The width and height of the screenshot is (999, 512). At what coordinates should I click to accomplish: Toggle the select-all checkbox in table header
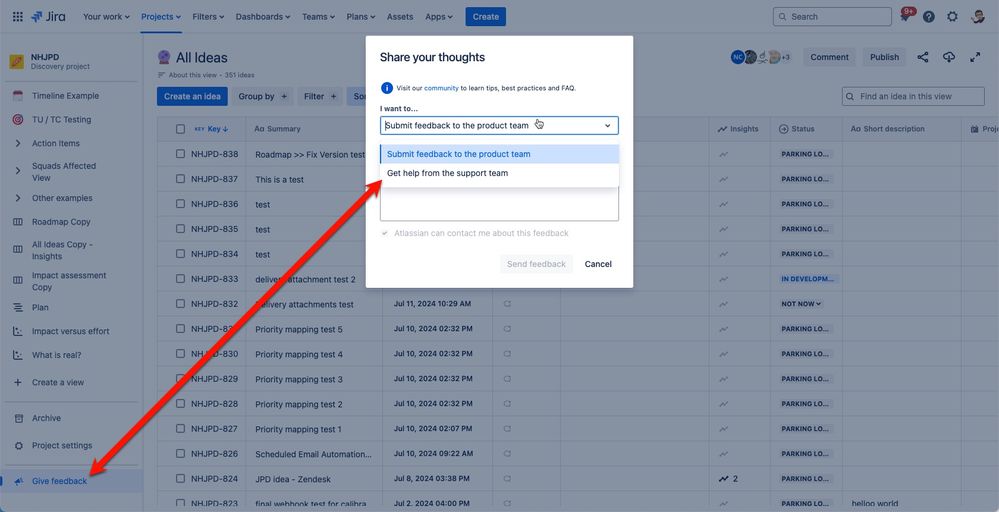(180, 129)
